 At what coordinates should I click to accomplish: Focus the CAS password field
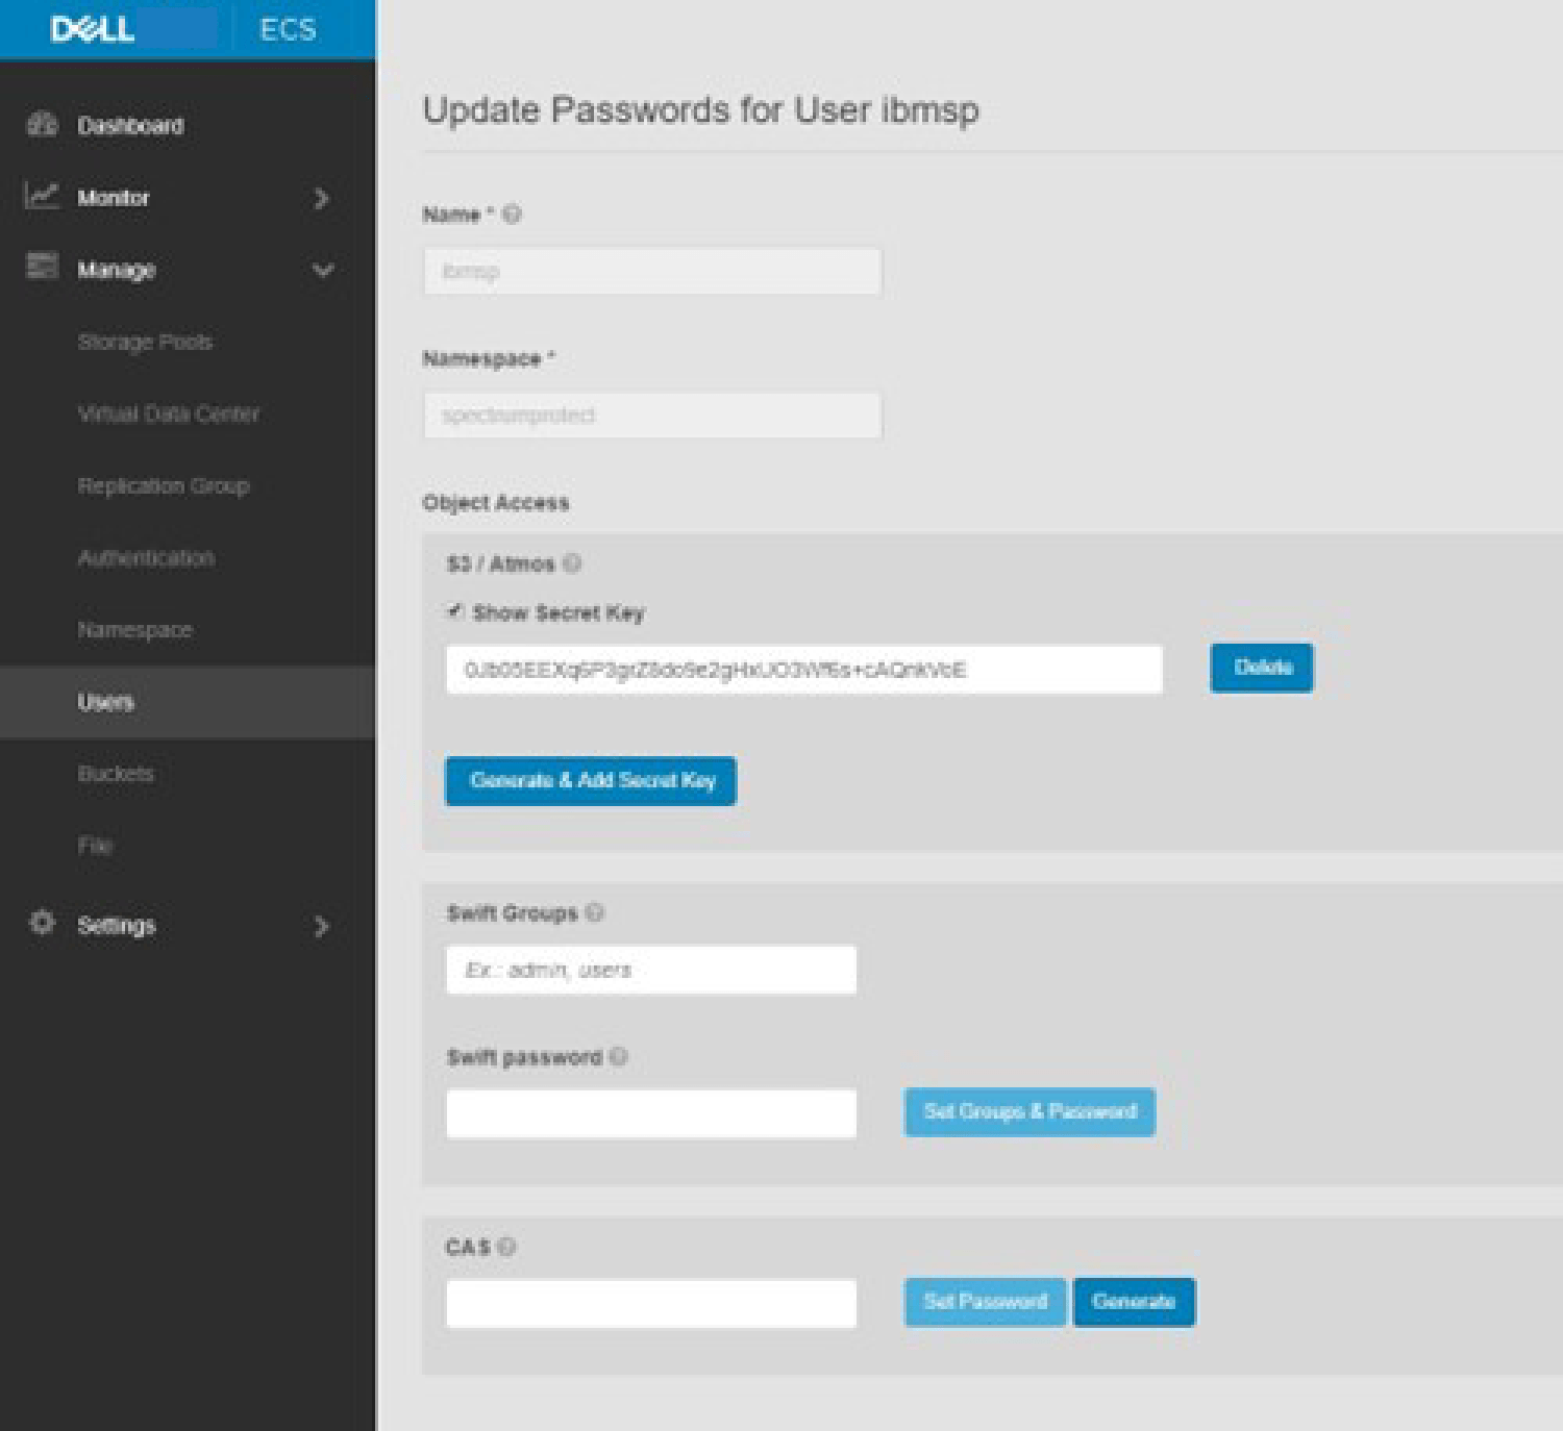coord(651,1303)
